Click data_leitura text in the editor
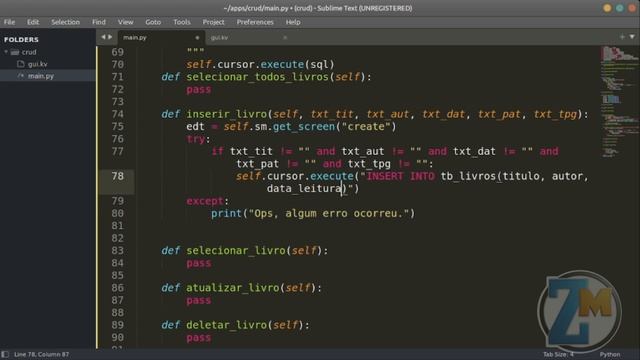 304,189
